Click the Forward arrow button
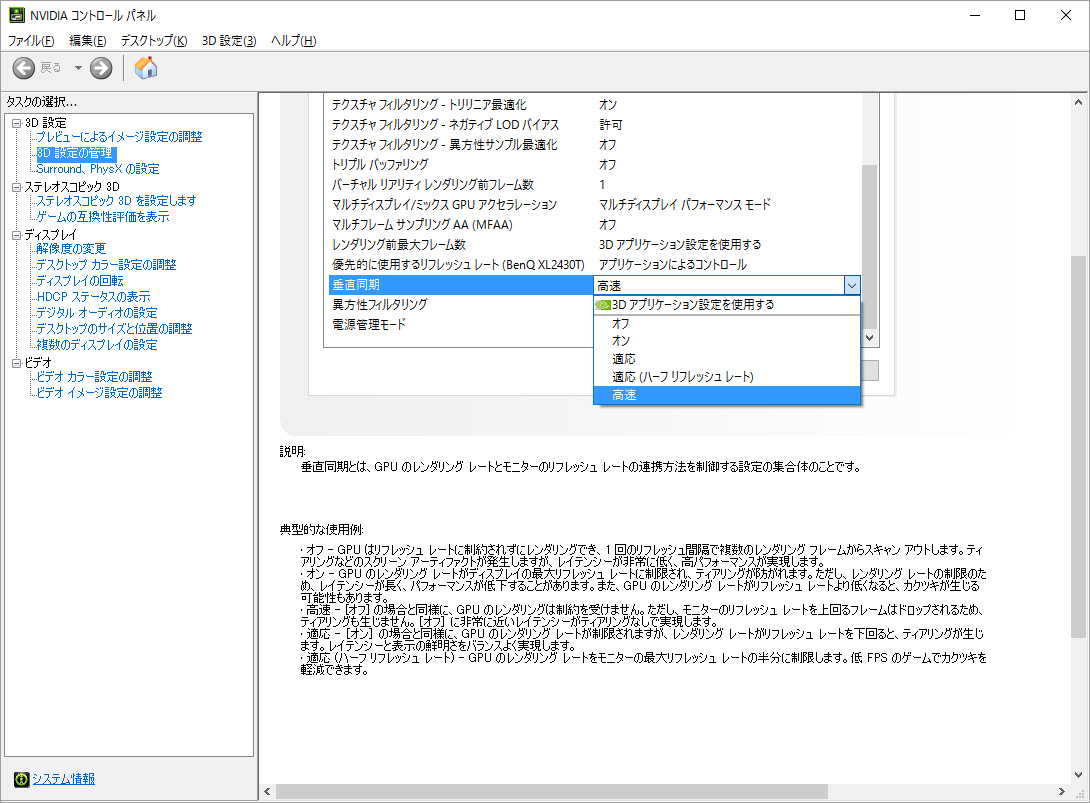The image size is (1090, 803). (x=101, y=68)
